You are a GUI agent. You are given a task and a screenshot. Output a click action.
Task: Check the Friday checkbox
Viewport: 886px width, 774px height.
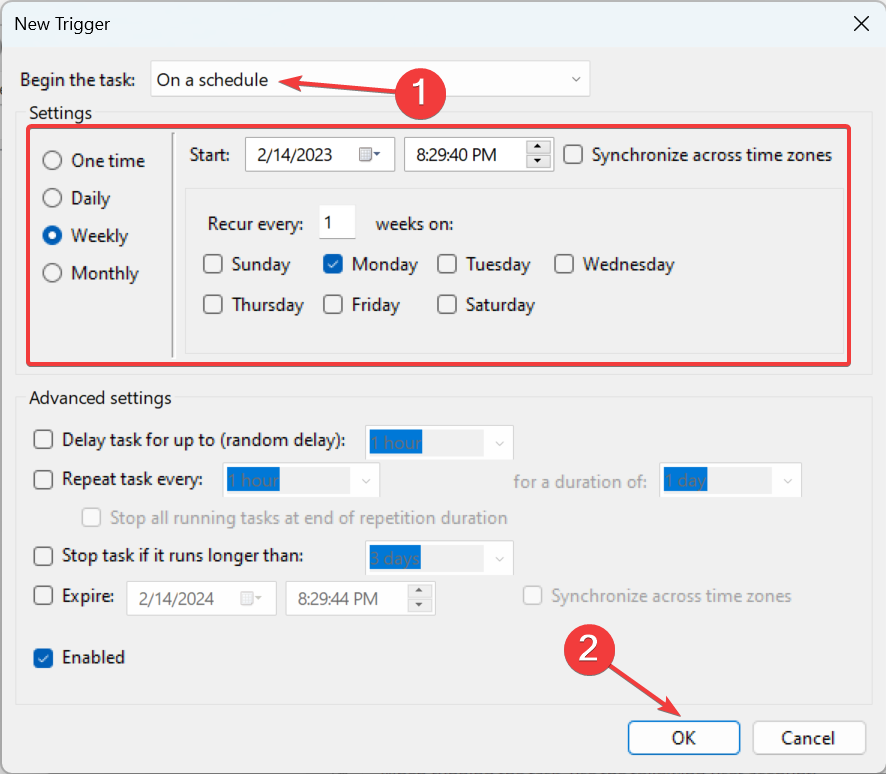[333, 305]
